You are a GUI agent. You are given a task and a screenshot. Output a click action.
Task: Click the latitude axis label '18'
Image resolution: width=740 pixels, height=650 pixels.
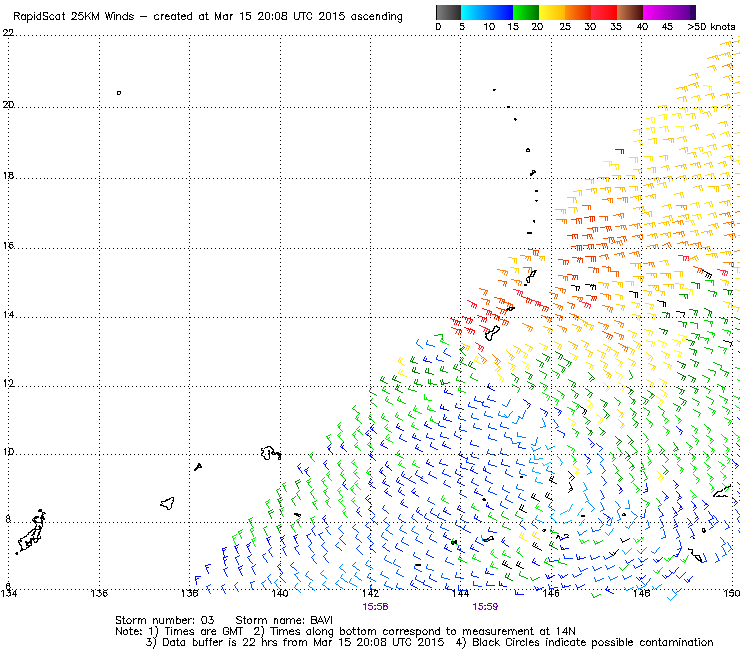point(8,176)
